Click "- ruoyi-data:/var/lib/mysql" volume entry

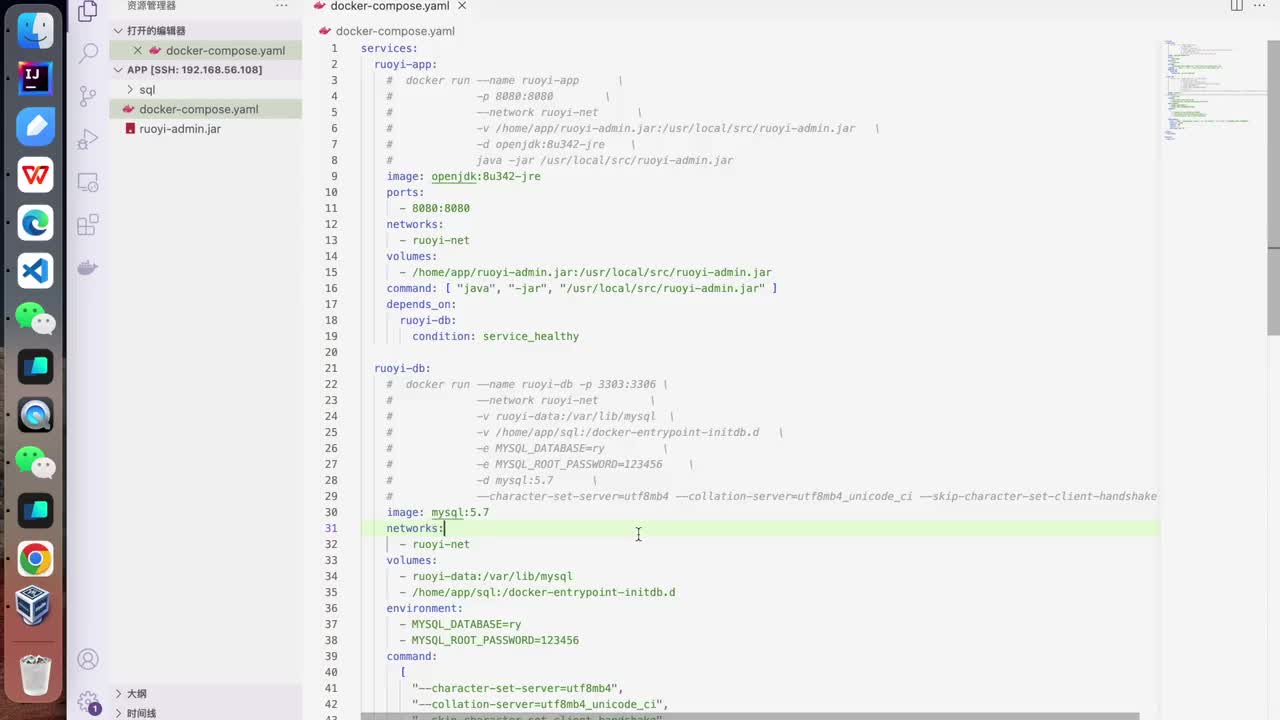(x=486, y=576)
